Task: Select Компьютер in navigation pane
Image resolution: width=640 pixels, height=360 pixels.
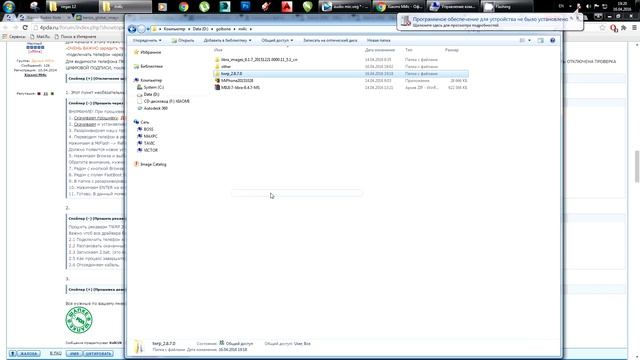Action: 151,80
